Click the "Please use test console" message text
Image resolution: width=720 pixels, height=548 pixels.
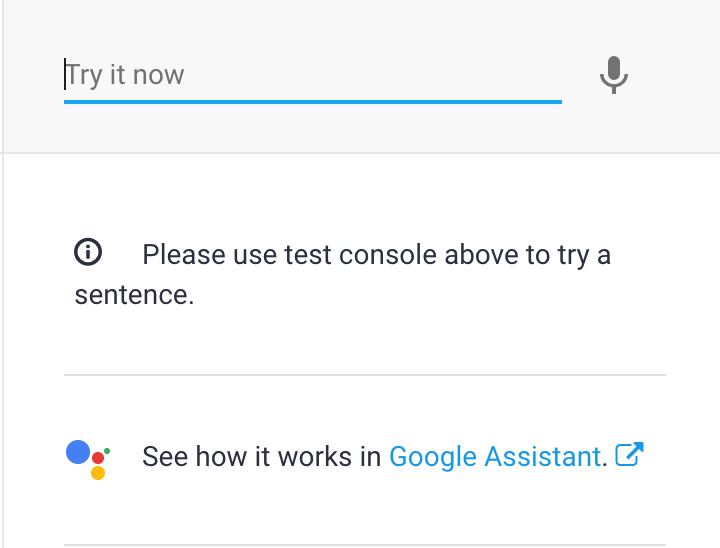click(376, 255)
